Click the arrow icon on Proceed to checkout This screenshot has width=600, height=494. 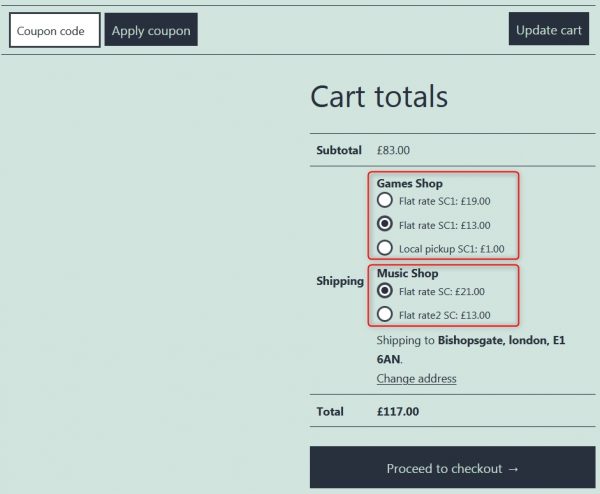click(514, 469)
